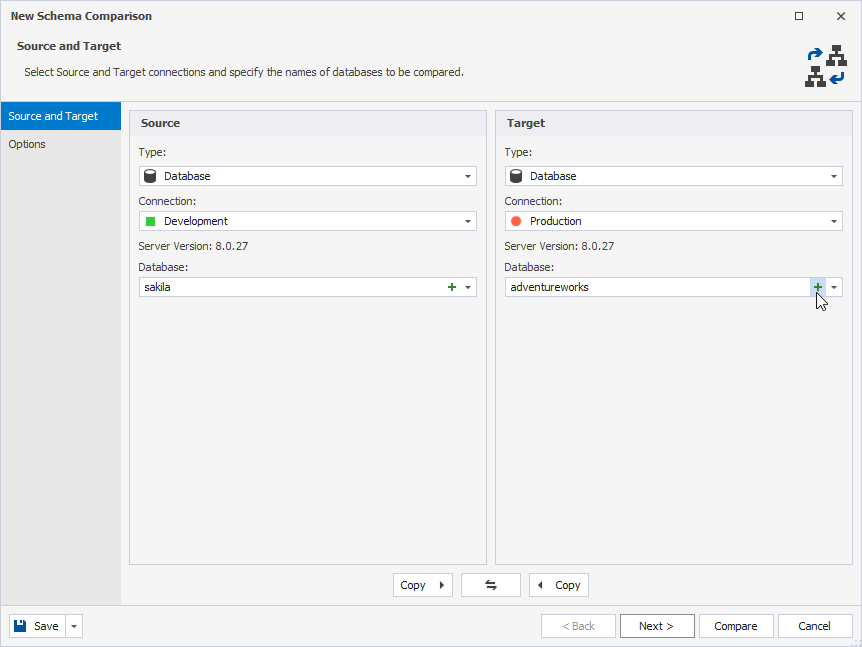Copy source settings to target
Image resolution: width=862 pixels, height=647 pixels.
pos(423,585)
